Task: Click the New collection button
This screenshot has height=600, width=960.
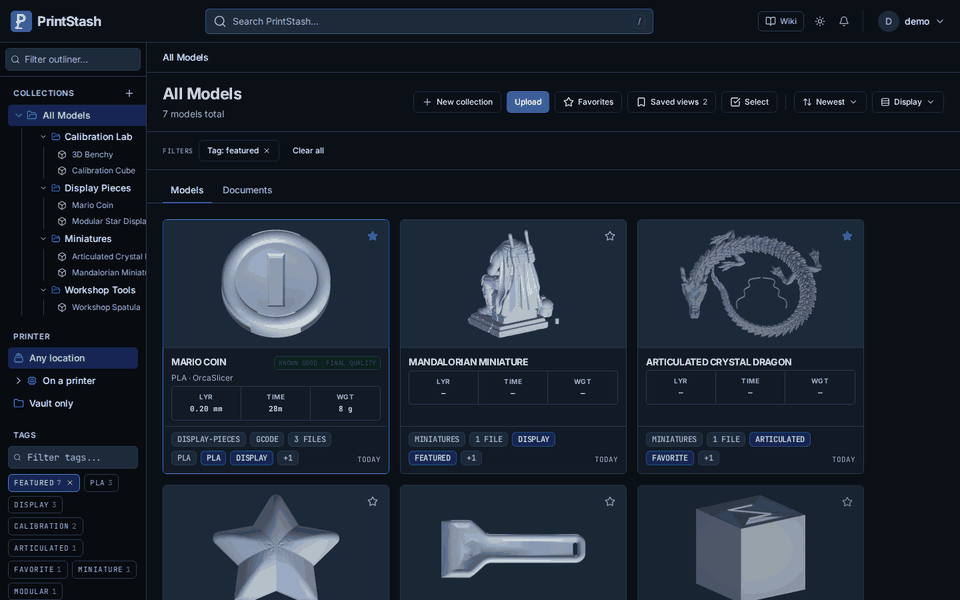Action: 457,102
